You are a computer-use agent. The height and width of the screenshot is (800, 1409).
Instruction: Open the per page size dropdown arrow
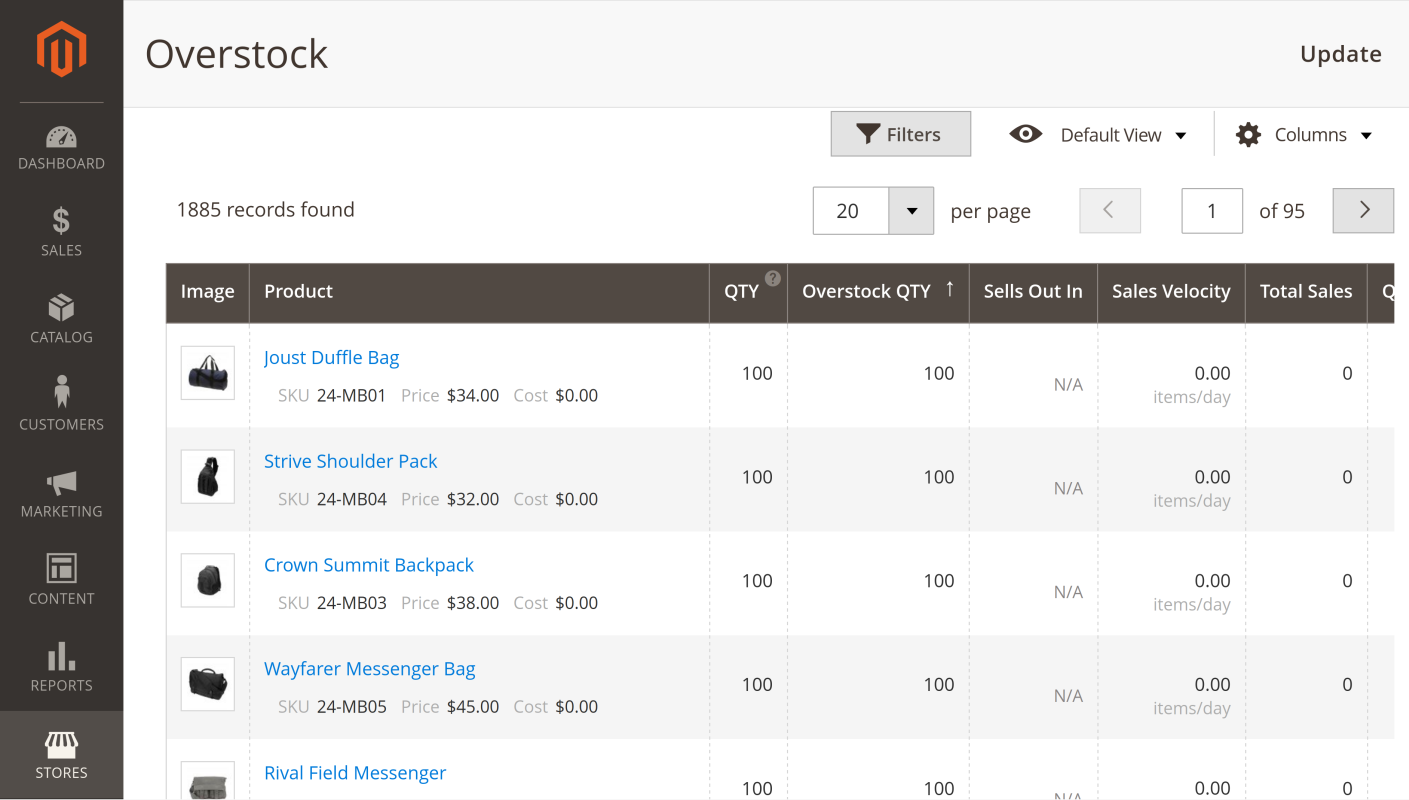(x=911, y=211)
